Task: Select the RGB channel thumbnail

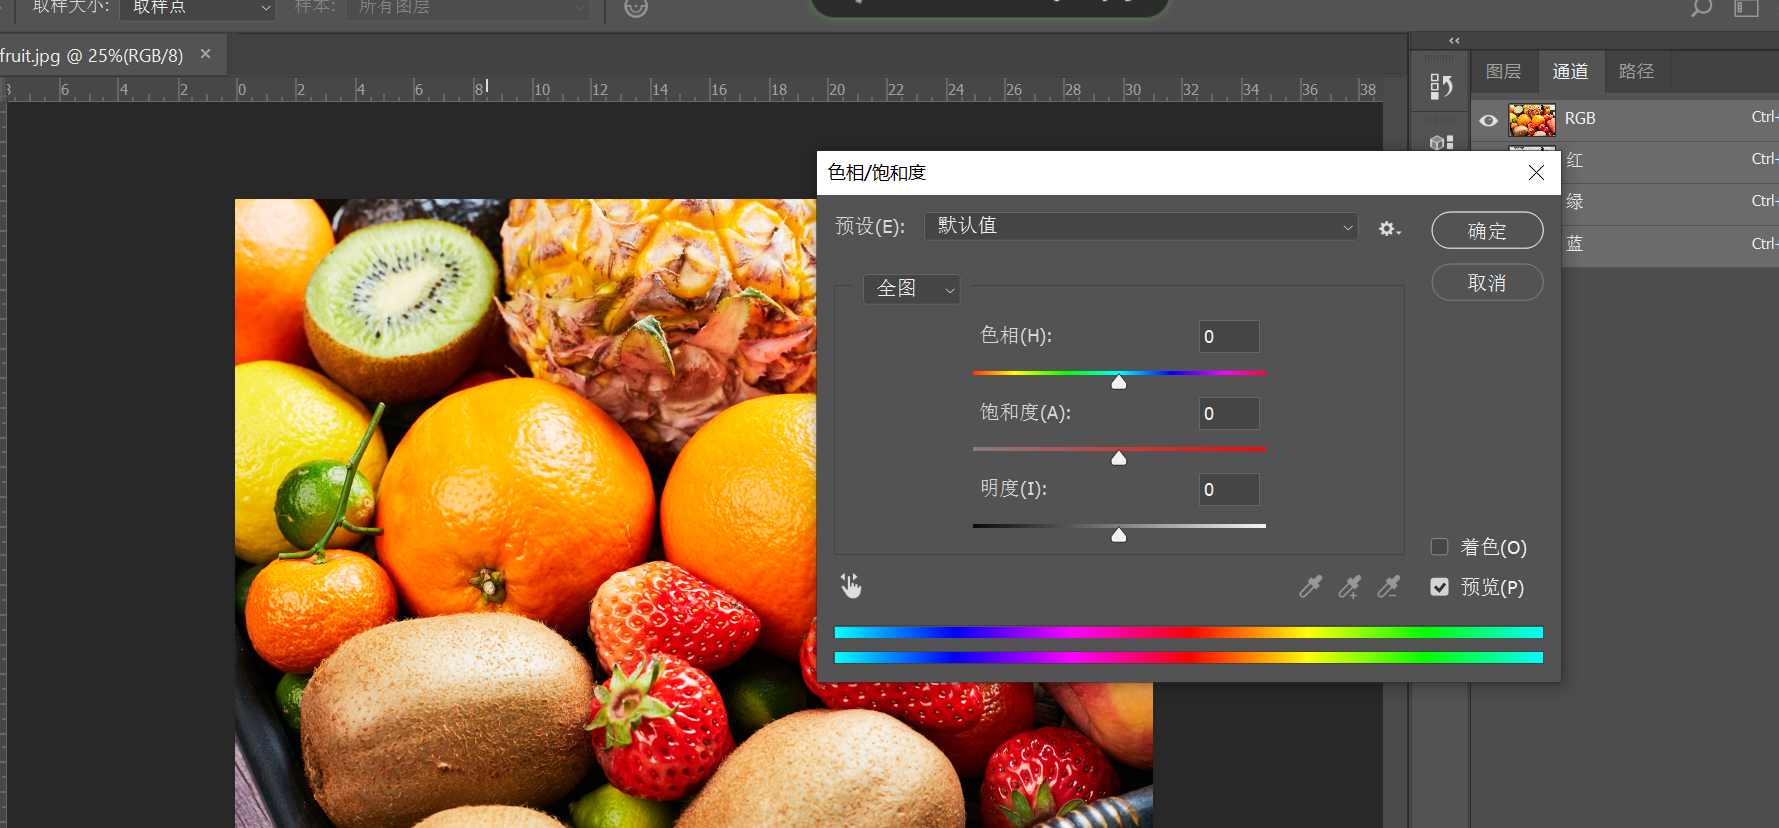Action: click(x=1531, y=119)
